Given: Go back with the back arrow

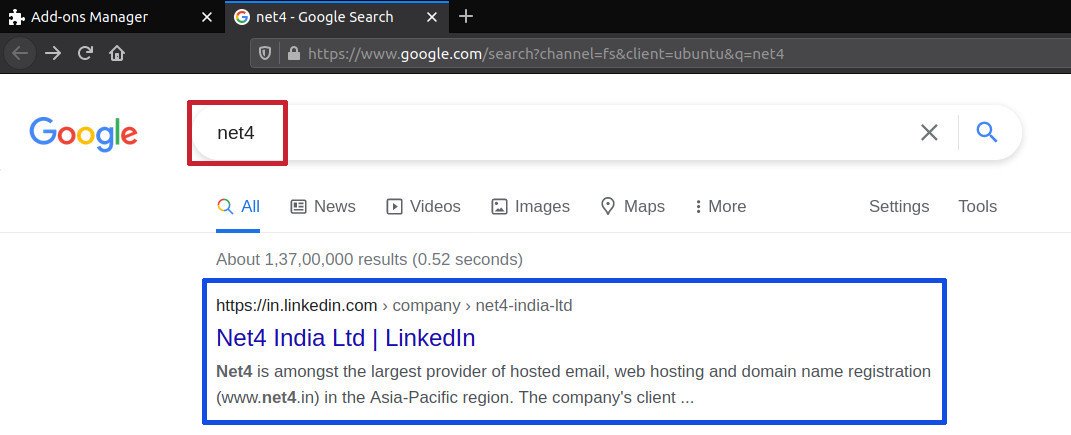Looking at the screenshot, I should (x=20, y=53).
